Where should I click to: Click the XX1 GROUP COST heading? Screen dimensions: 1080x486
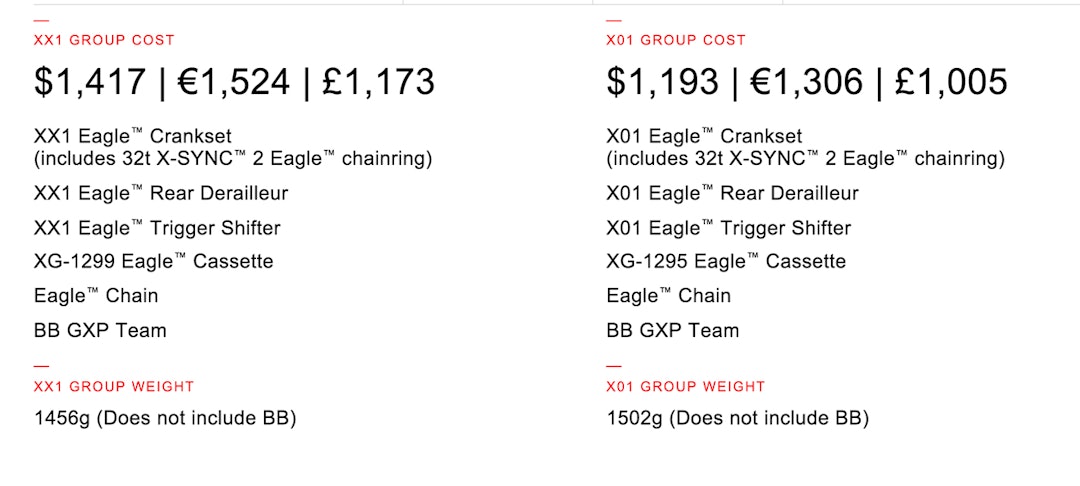(104, 40)
